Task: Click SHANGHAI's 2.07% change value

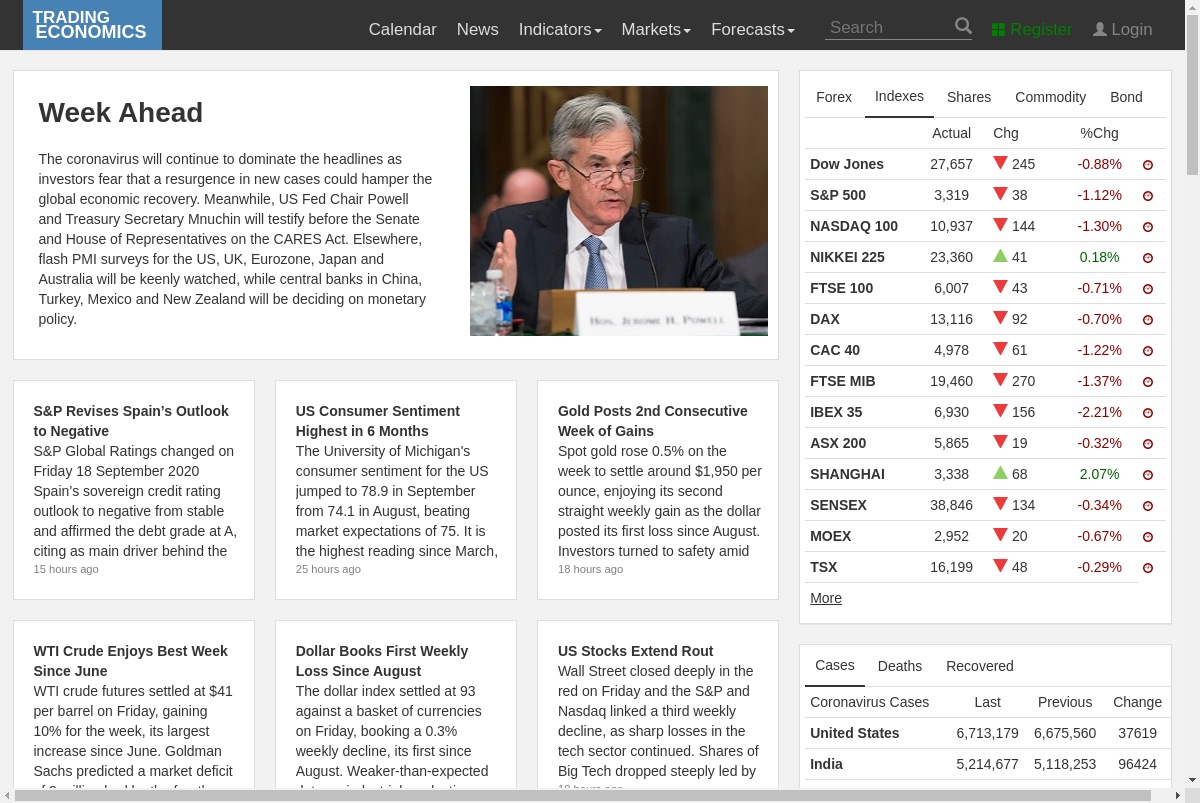Action: [1099, 474]
